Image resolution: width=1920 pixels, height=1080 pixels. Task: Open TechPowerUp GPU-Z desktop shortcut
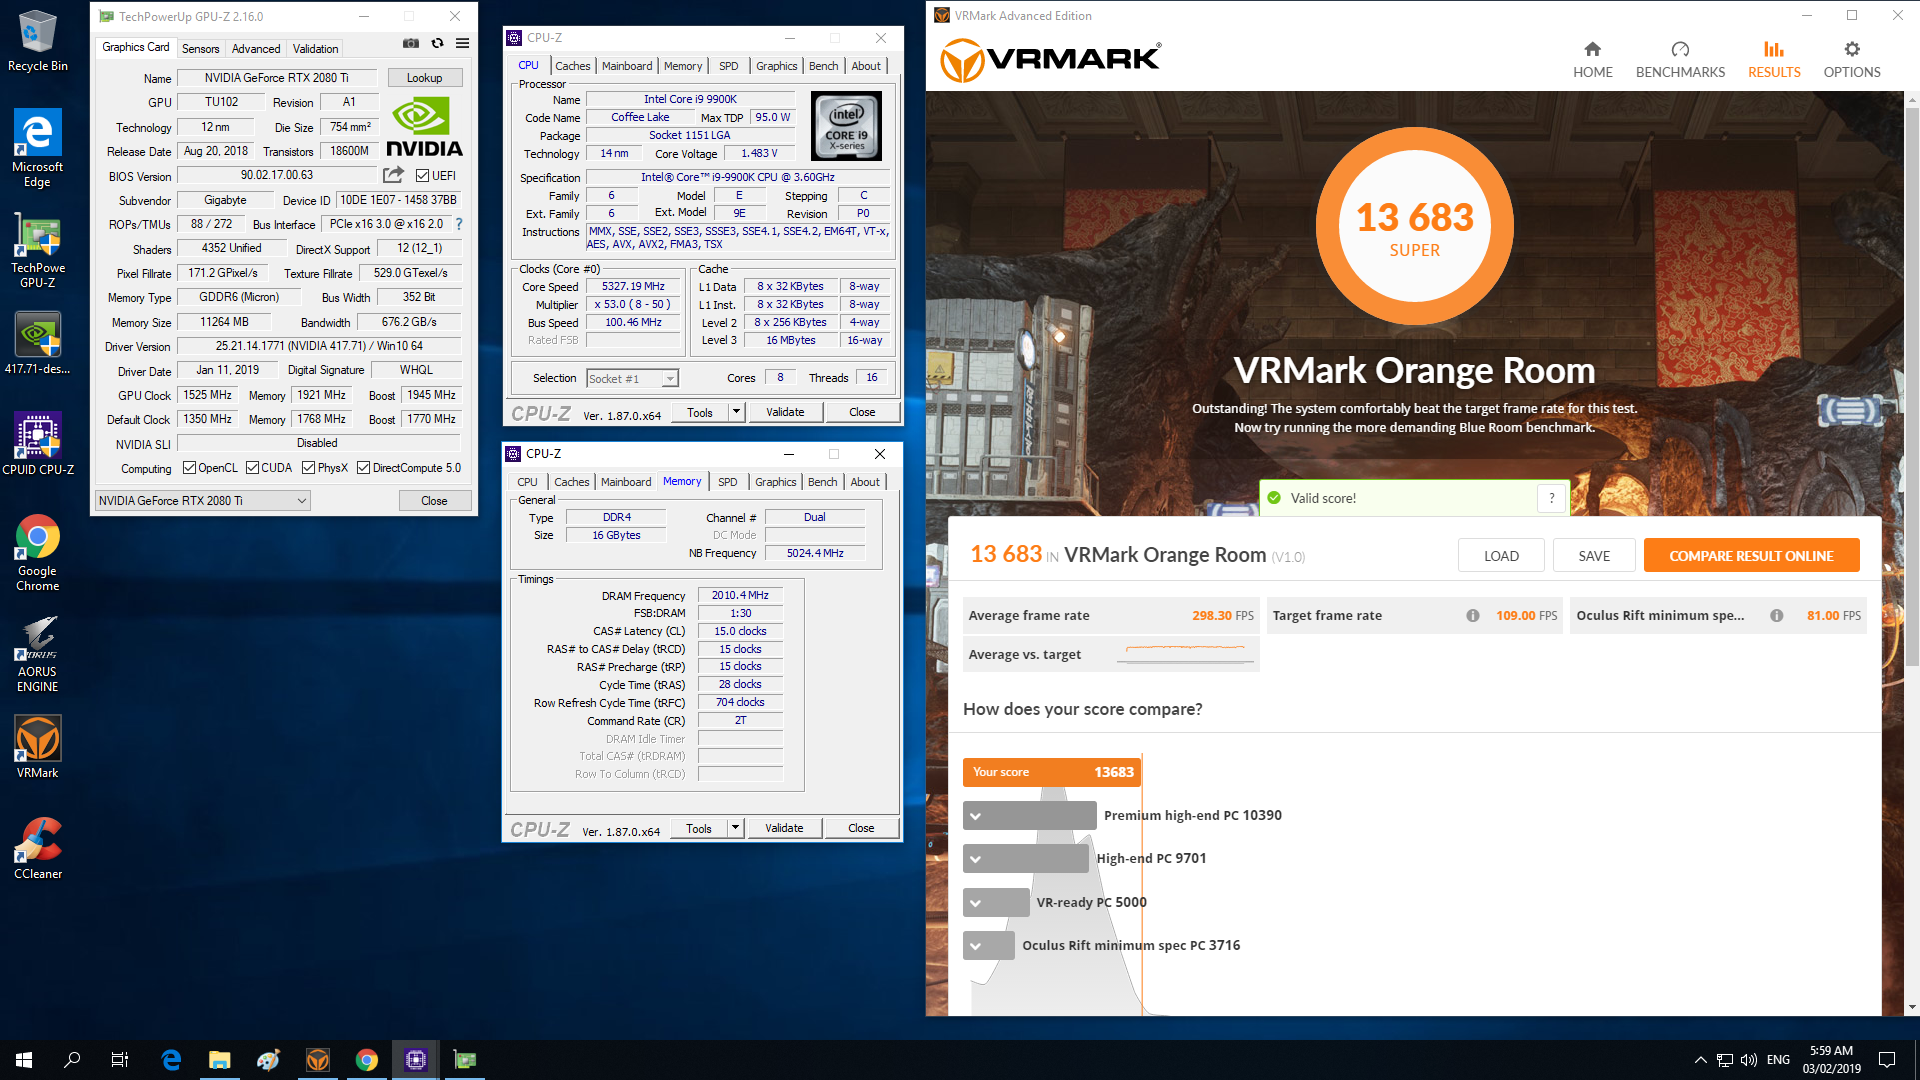coord(38,251)
